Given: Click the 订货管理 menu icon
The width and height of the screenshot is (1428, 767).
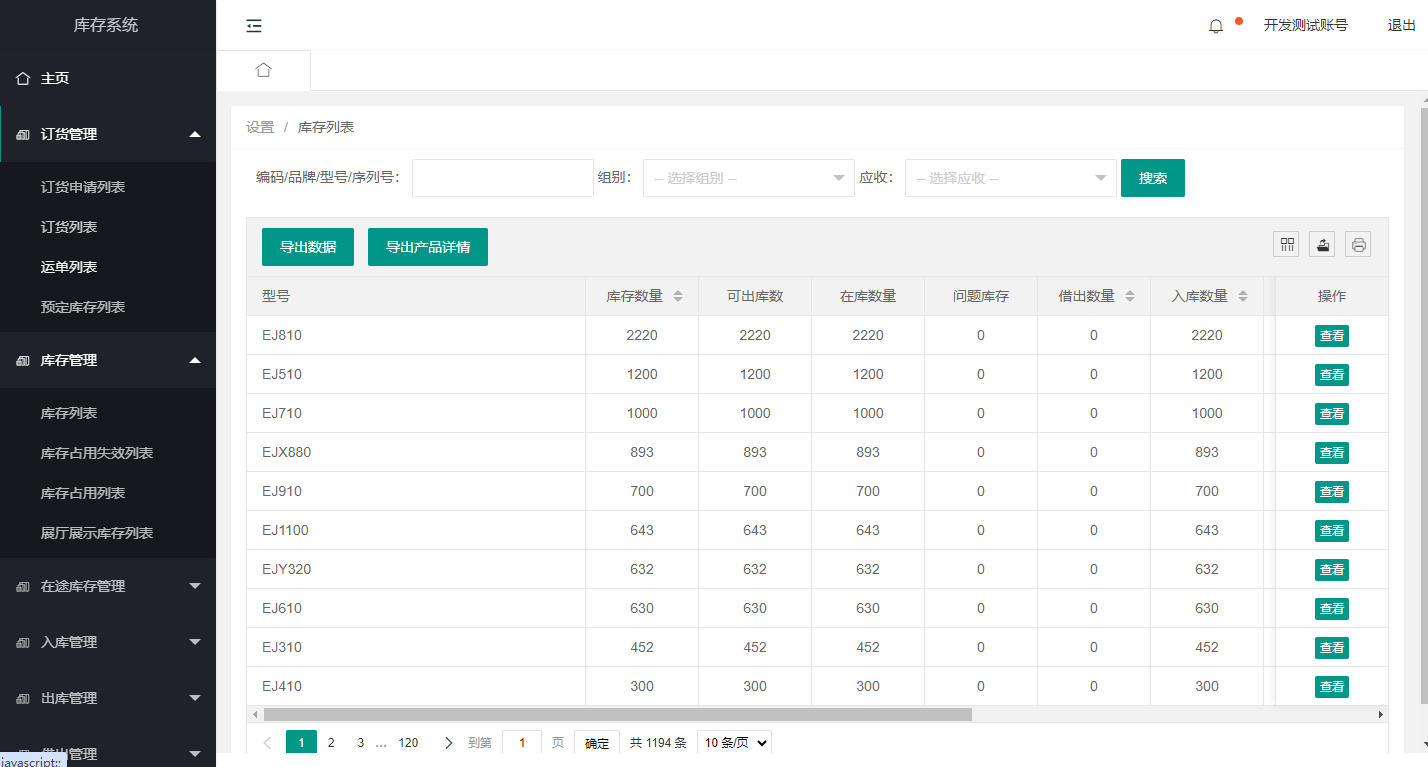Looking at the screenshot, I should (x=23, y=134).
